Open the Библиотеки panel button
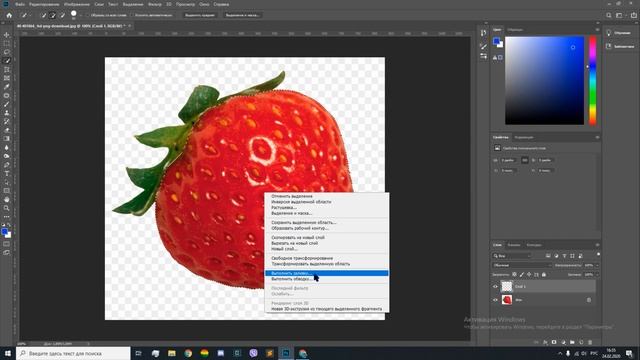The image size is (640, 360). pos(620,47)
